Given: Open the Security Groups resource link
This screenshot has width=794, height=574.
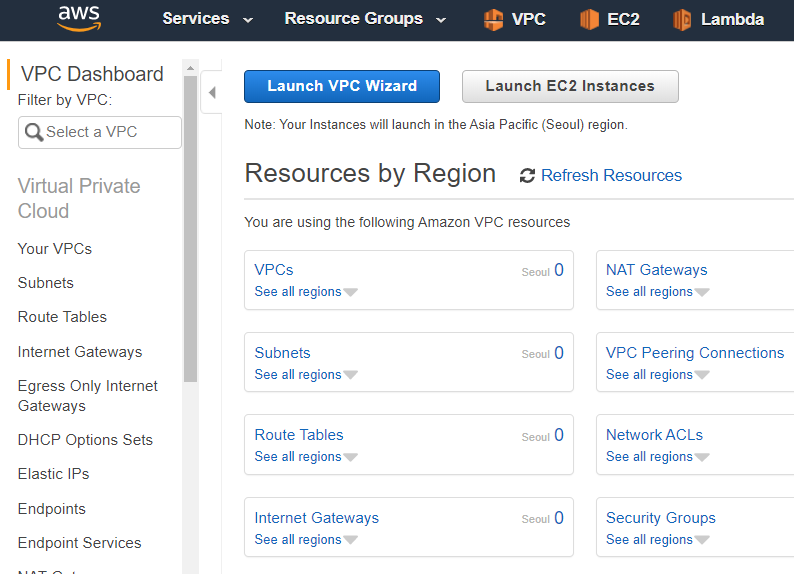Looking at the screenshot, I should 661,518.
